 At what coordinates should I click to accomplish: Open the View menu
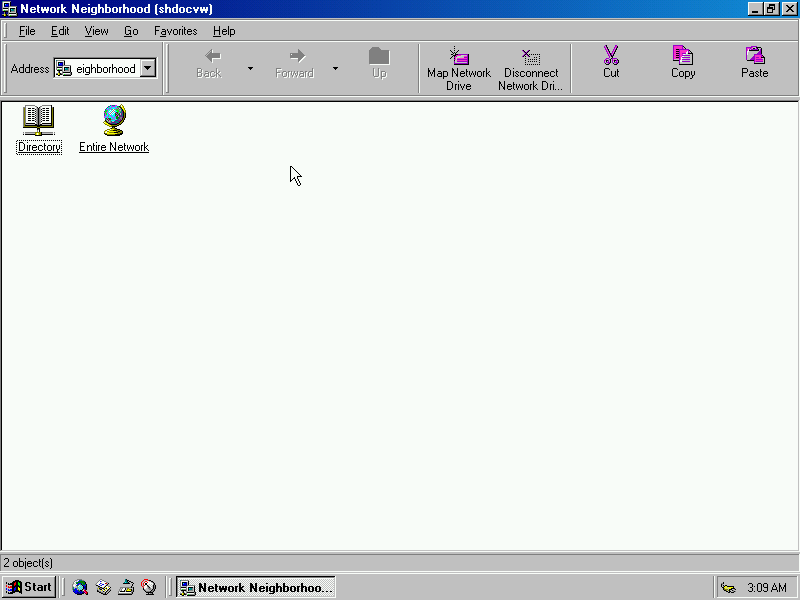point(96,31)
